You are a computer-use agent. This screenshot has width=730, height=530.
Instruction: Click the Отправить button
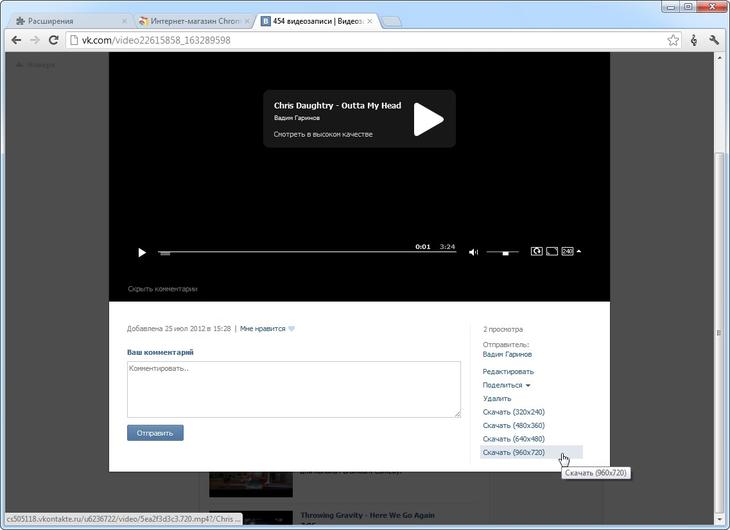[x=155, y=433]
